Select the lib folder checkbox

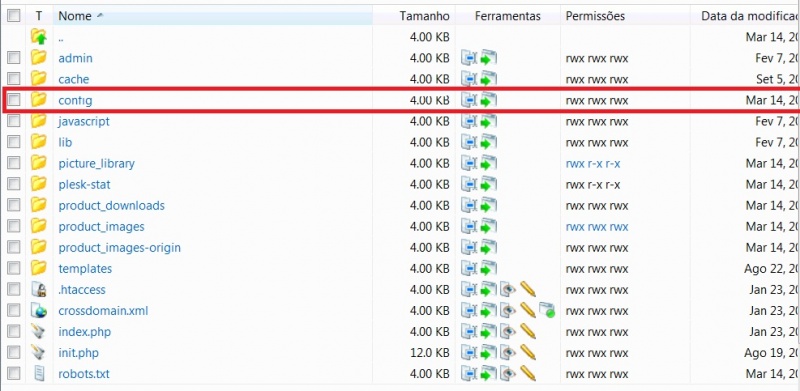click(x=14, y=142)
